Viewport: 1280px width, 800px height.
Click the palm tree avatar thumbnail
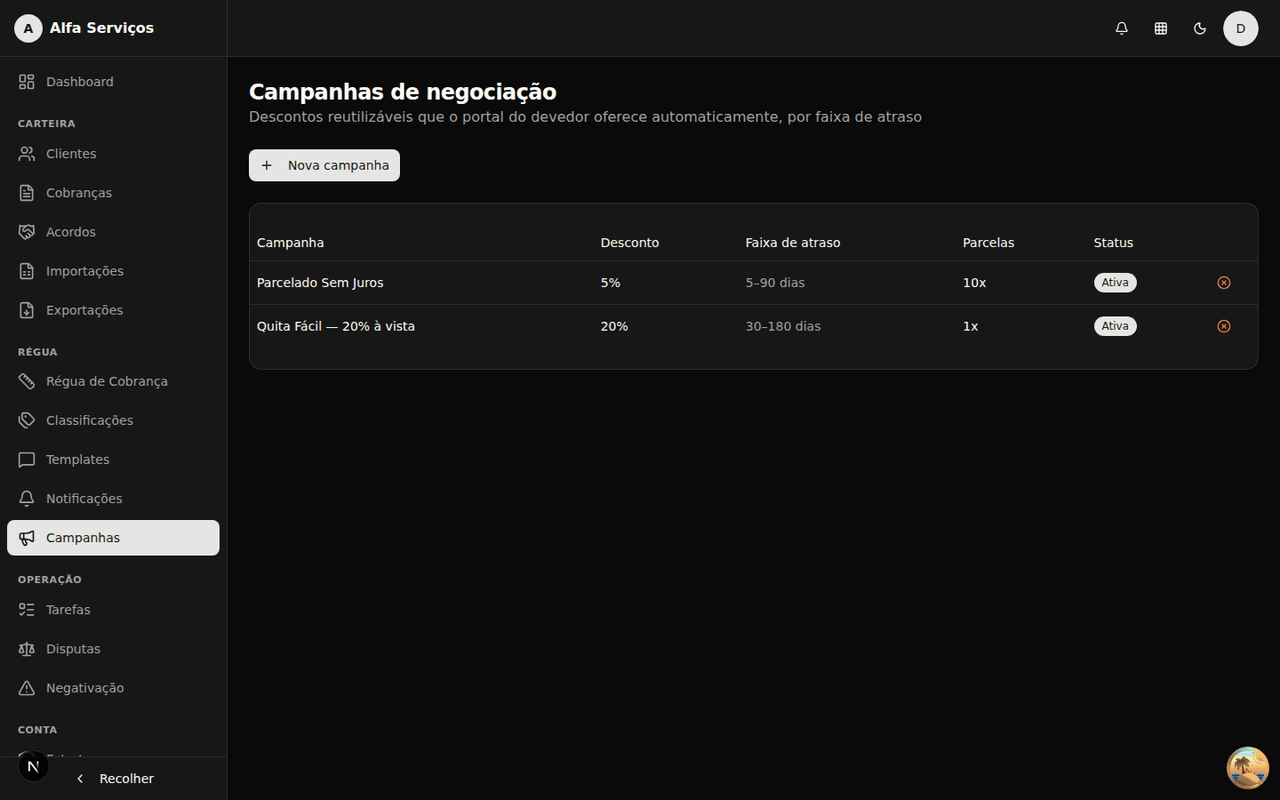pyautogui.click(x=1248, y=768)
